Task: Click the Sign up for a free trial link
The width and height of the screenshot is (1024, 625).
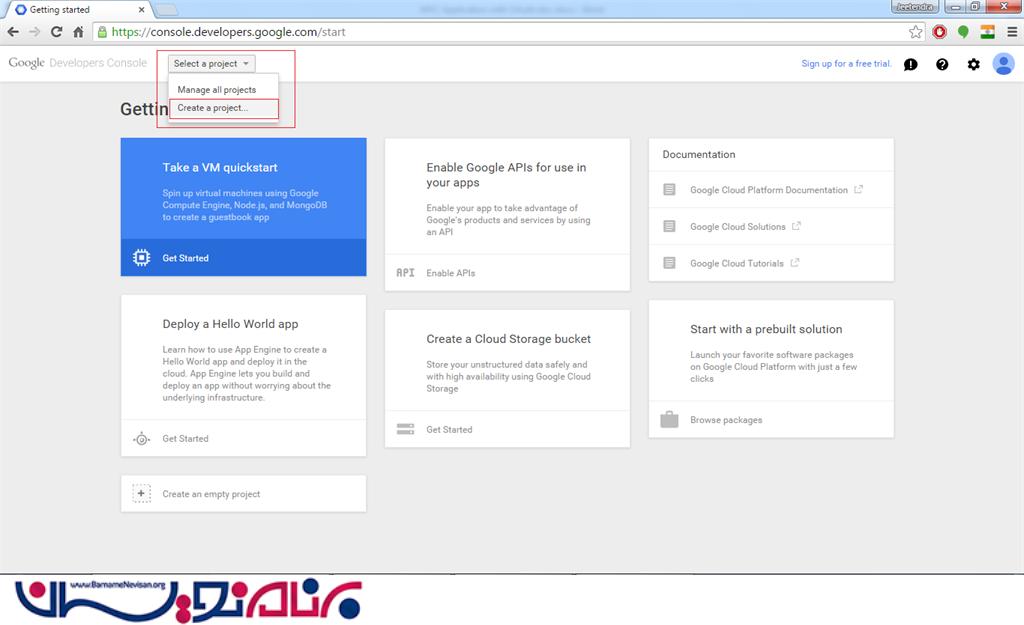Action: point(846,64)
